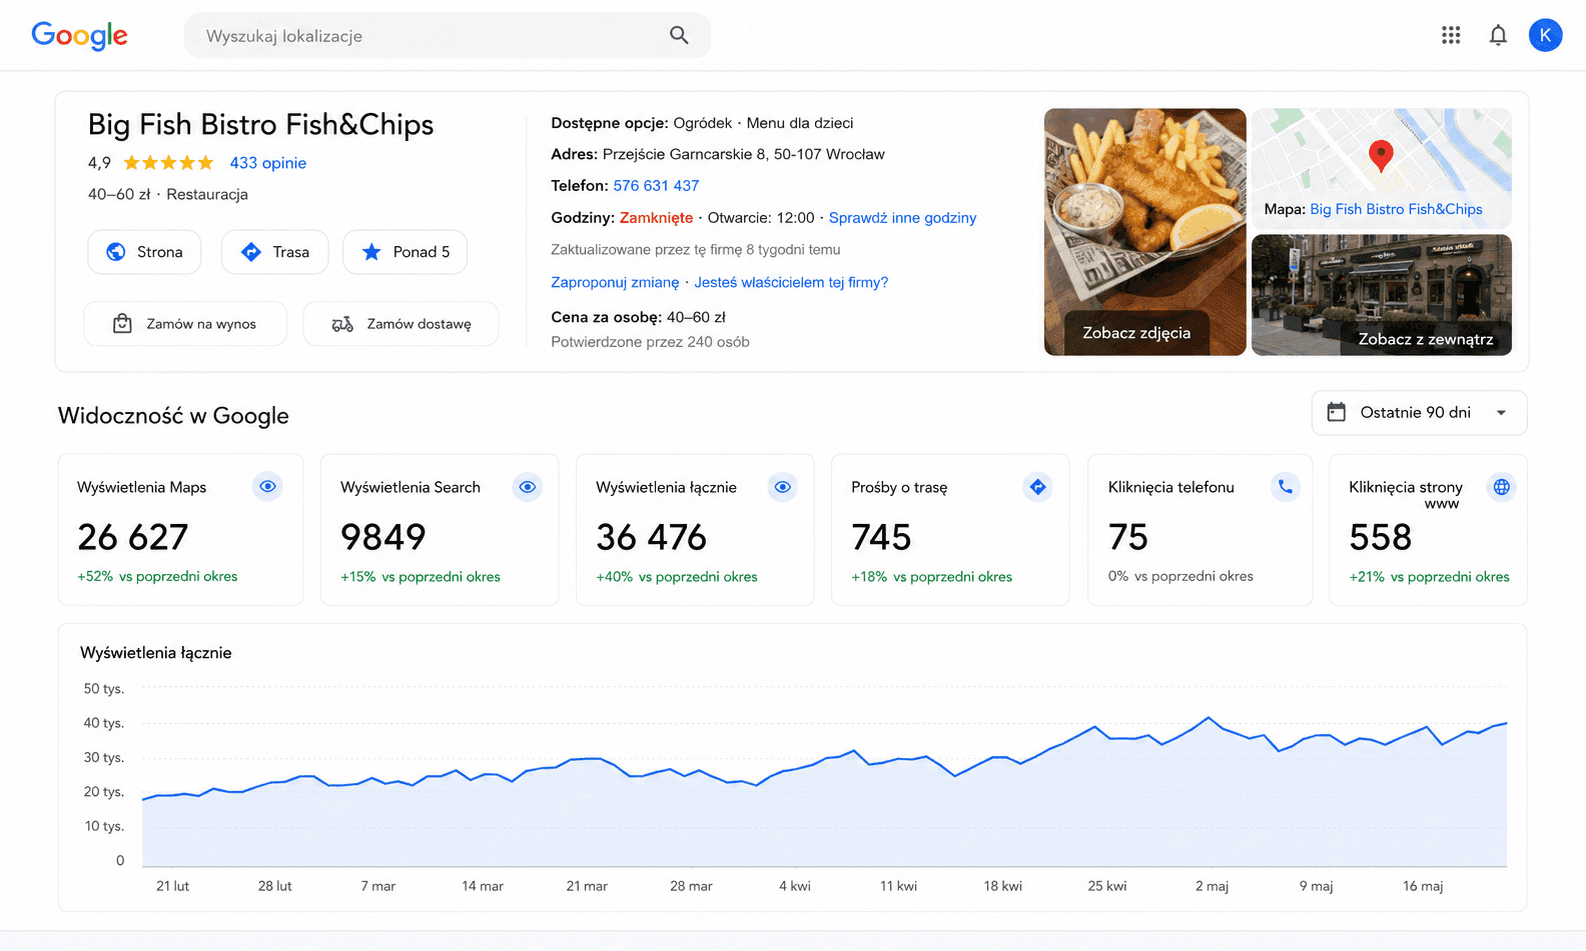Screen dimensions: 1586x951
Task: Click eye icon on Wyświetlenia Maps card
Action: click(267, 487)
